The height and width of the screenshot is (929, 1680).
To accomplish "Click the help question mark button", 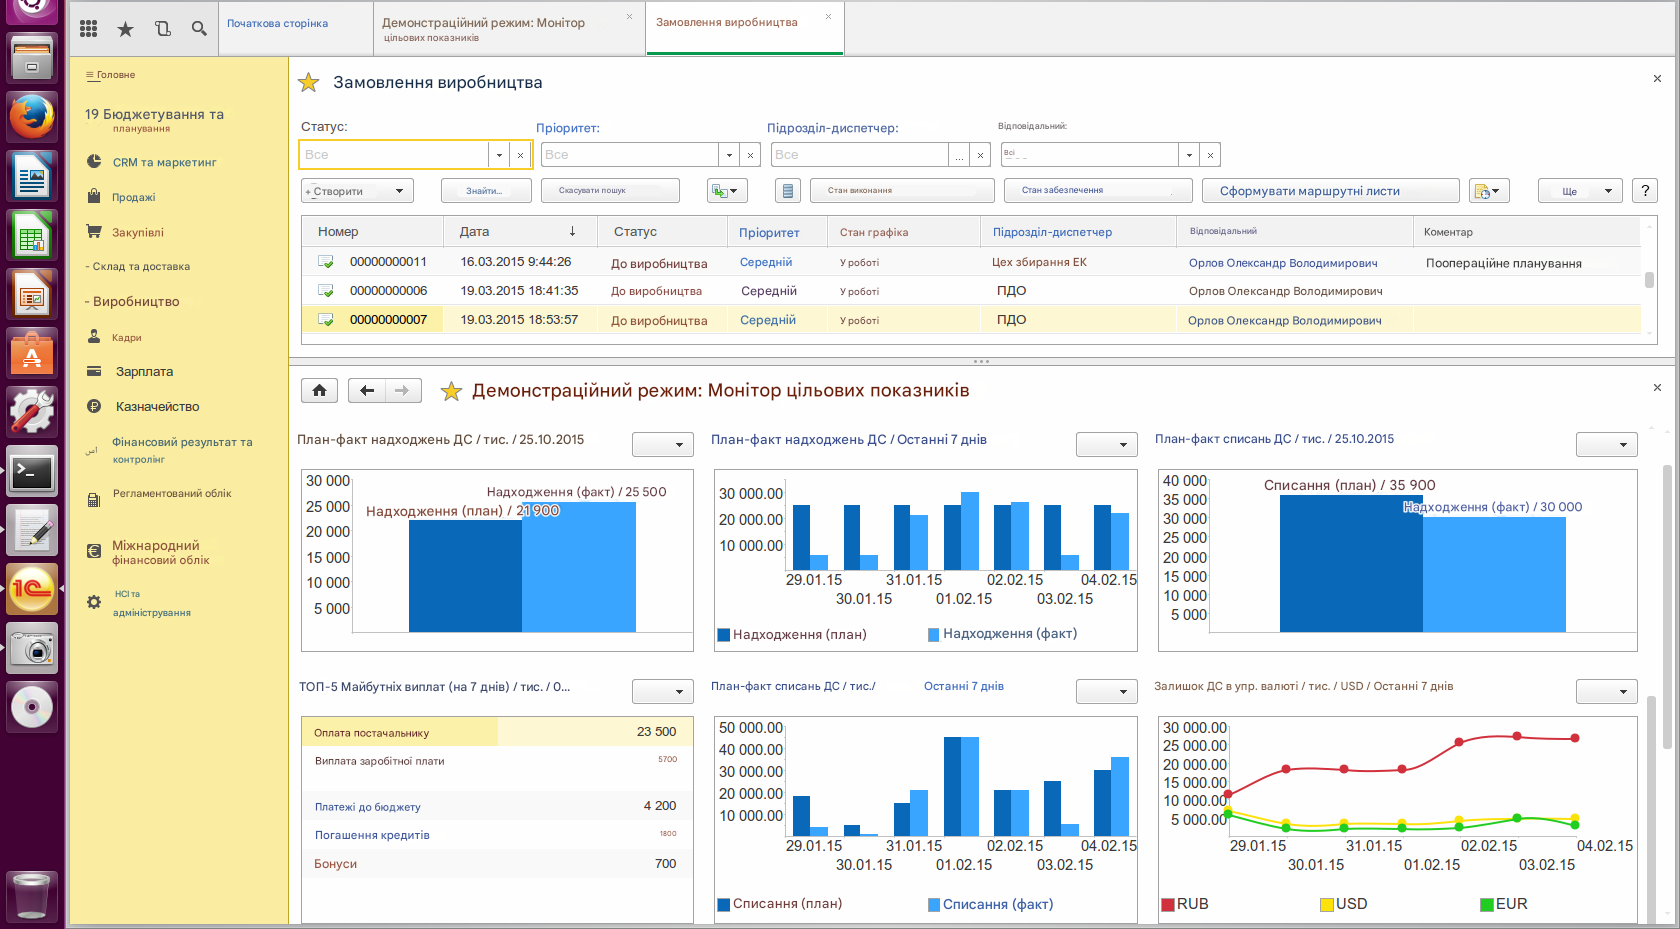I will (x=1644, y=191).
